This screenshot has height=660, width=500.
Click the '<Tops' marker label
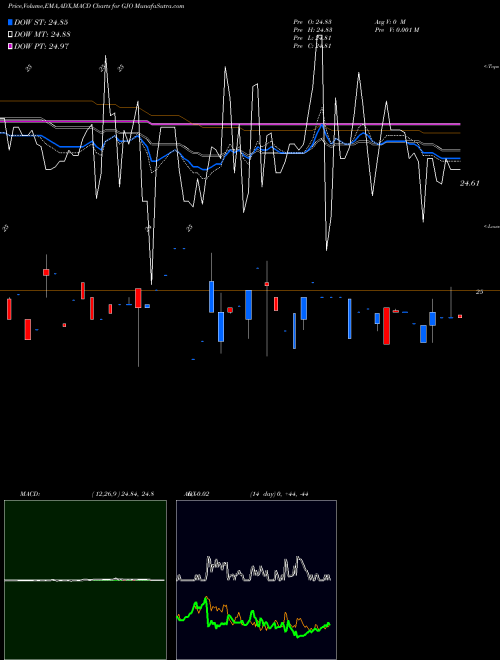492,67
